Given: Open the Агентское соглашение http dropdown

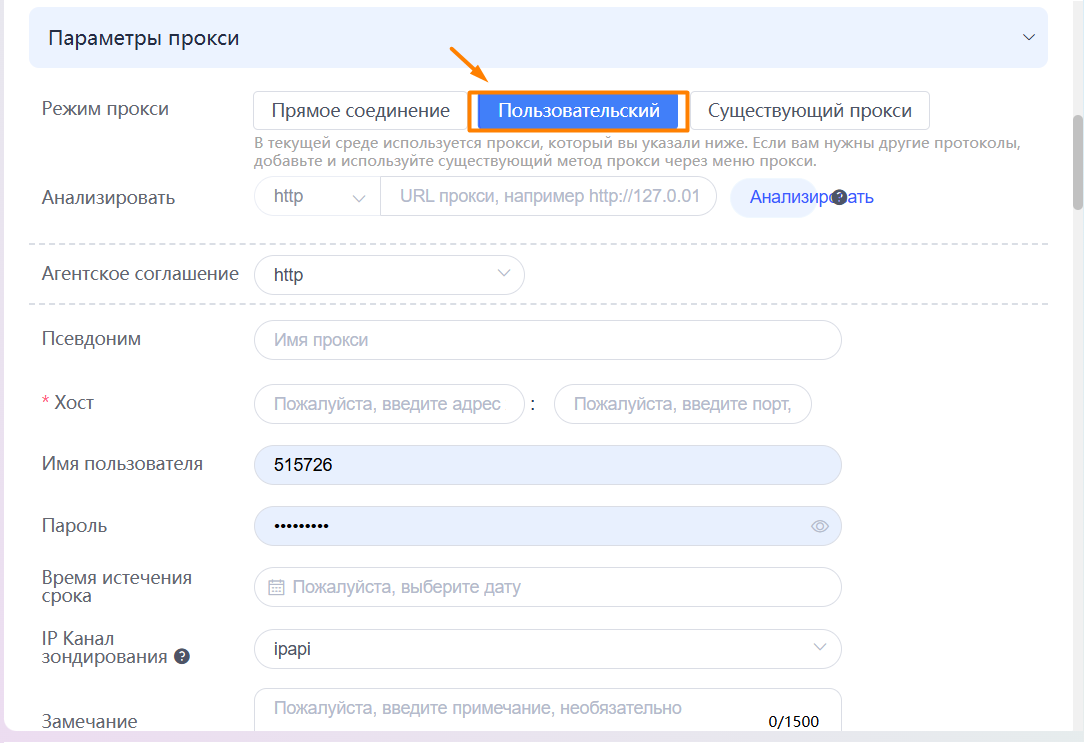Looking at the screenshot, I should click(x=389, y=275).
